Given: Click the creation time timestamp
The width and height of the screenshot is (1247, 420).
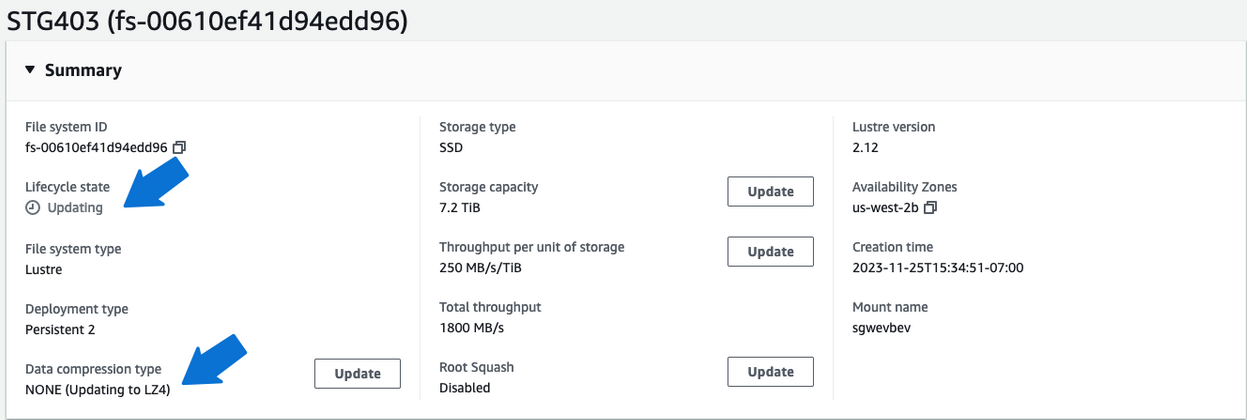Looking at the screenshot, I should 937,267.
